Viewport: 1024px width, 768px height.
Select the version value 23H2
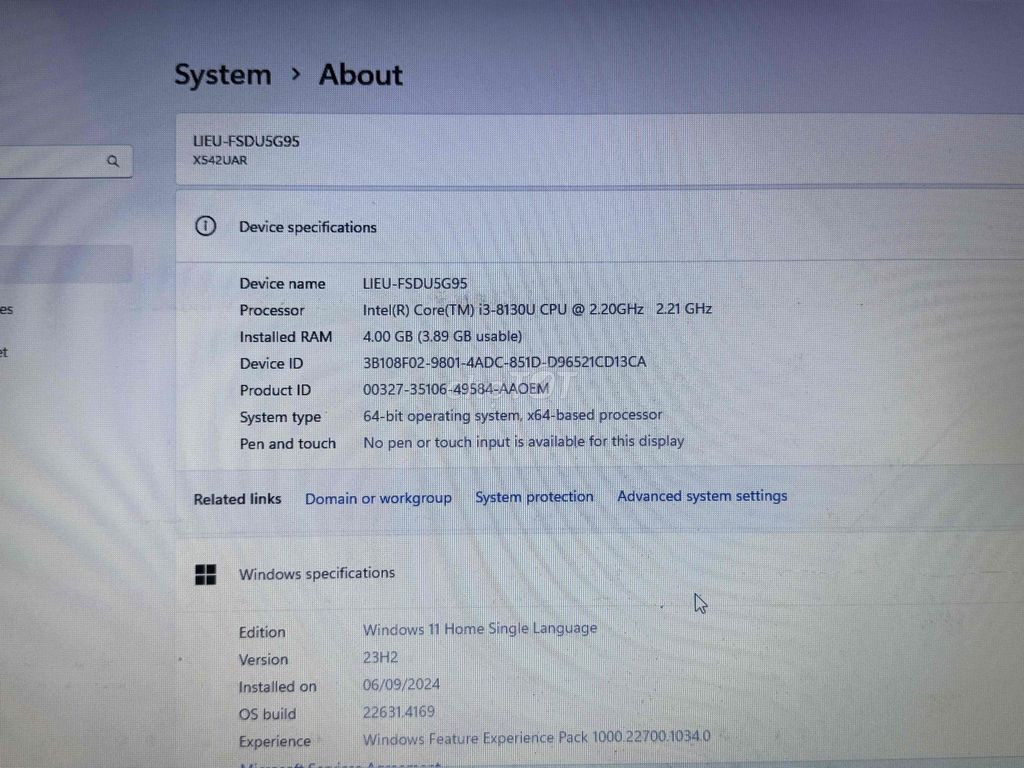(381, 658)
